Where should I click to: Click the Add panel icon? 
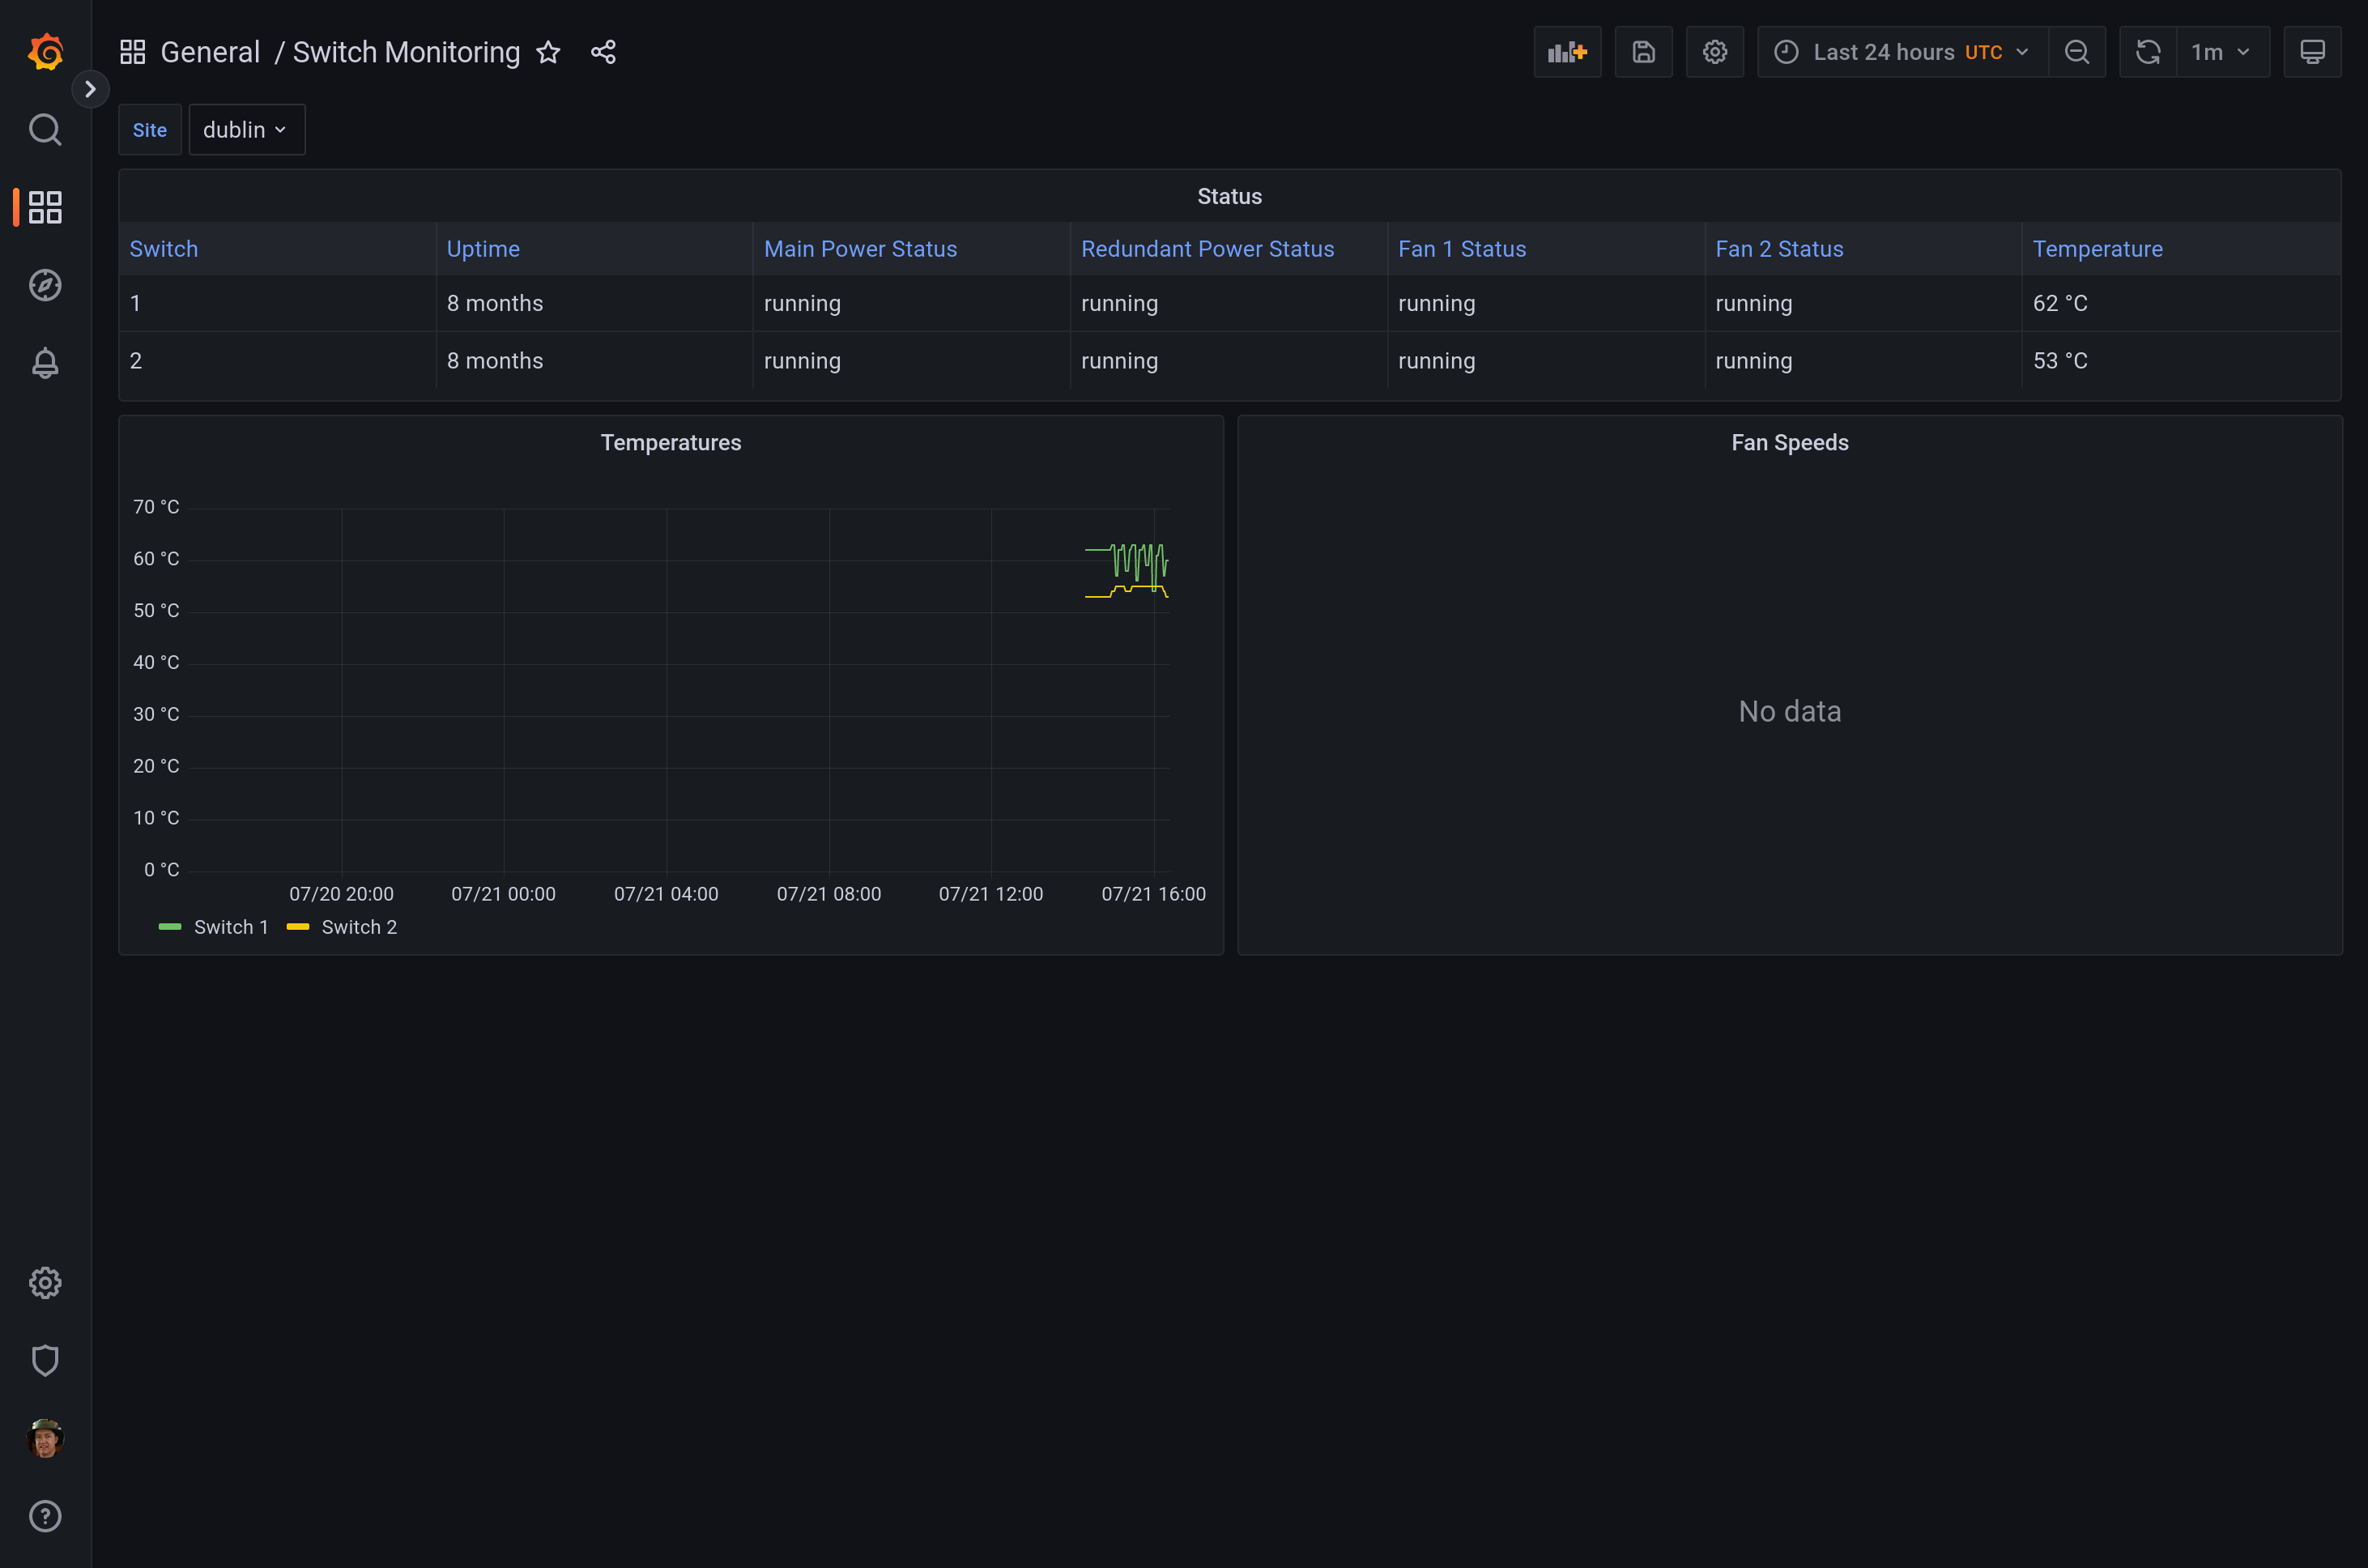1566,52
